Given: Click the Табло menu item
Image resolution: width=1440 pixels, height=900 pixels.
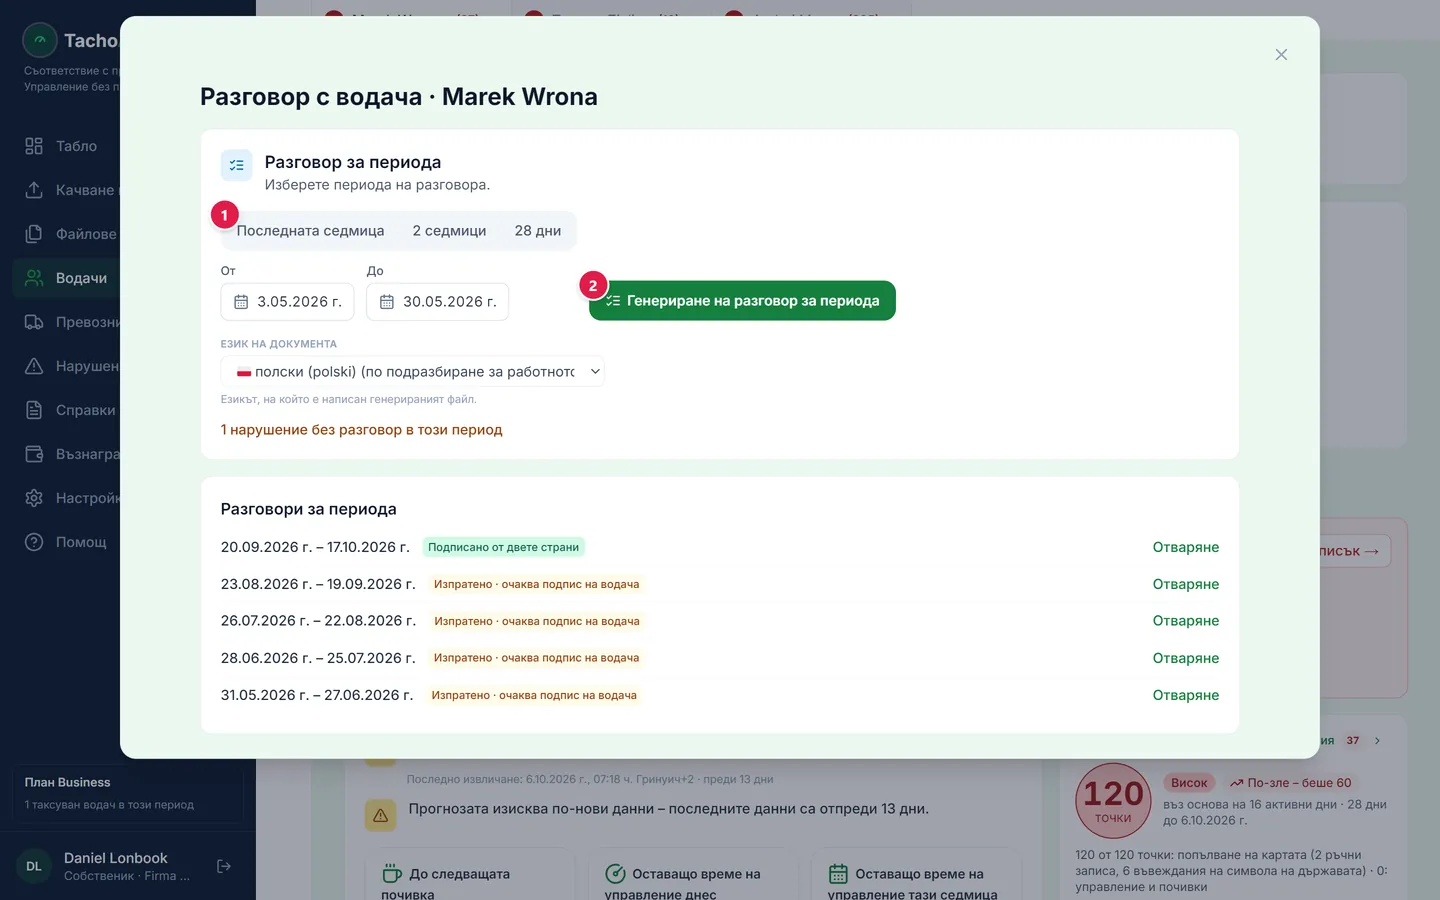Looking at the screenshot, I should [66, 146].
